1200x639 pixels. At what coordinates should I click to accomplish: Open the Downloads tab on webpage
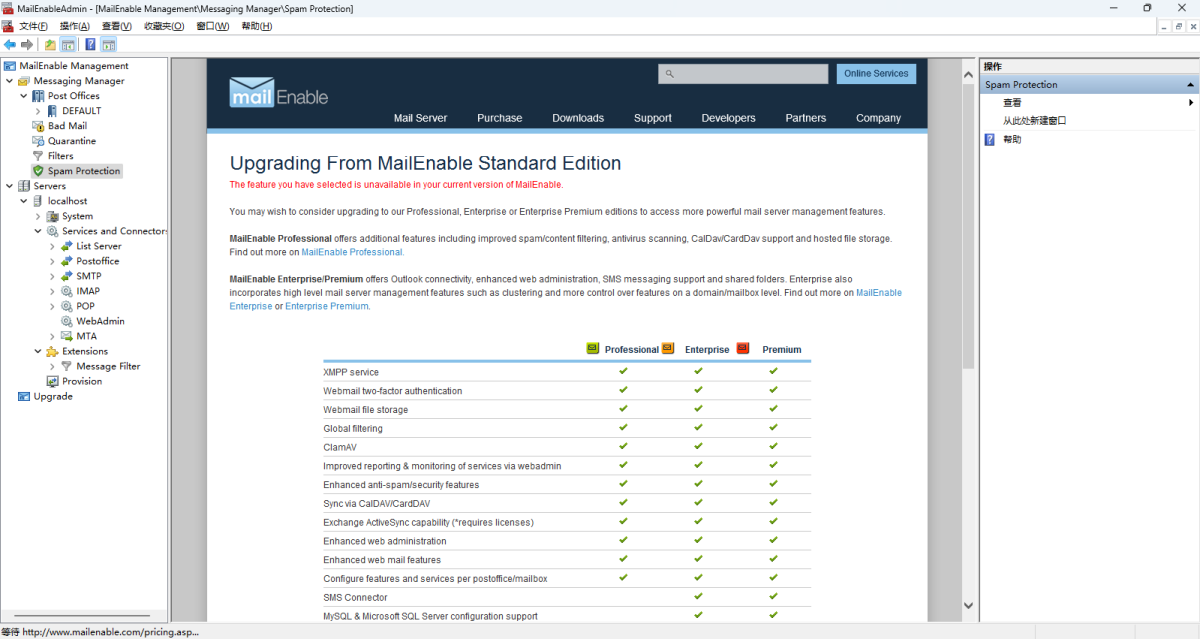click(578, 118)
